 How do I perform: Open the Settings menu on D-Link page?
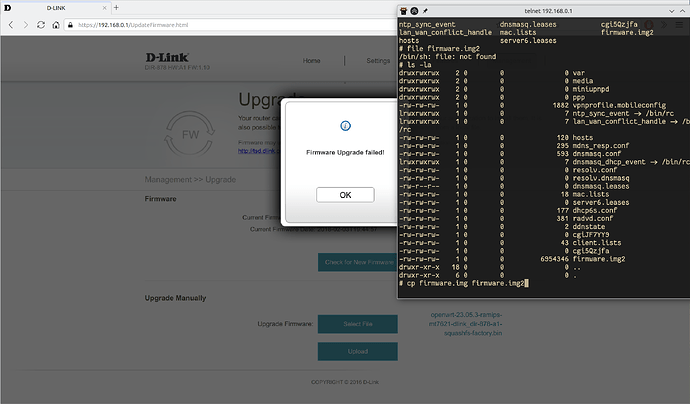point(378,61)
